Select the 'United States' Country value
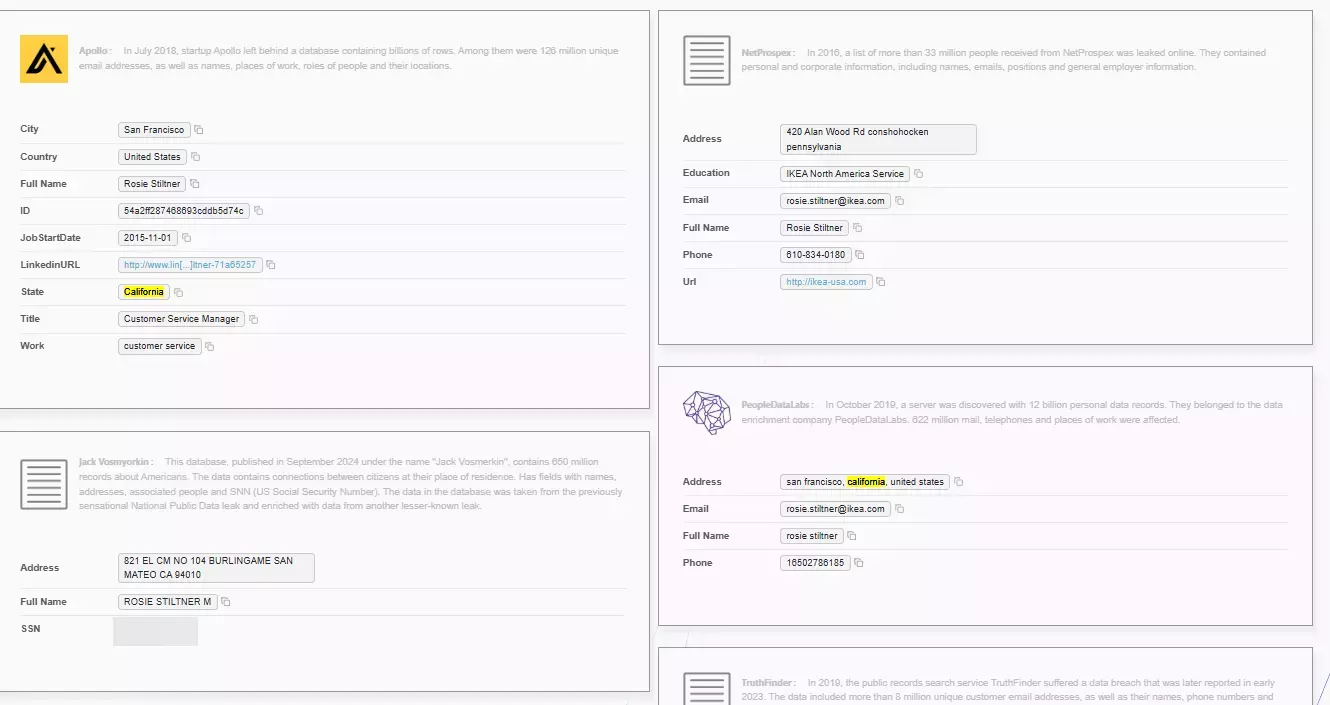Screen dimensions: 1330x705 click(152, 157)
